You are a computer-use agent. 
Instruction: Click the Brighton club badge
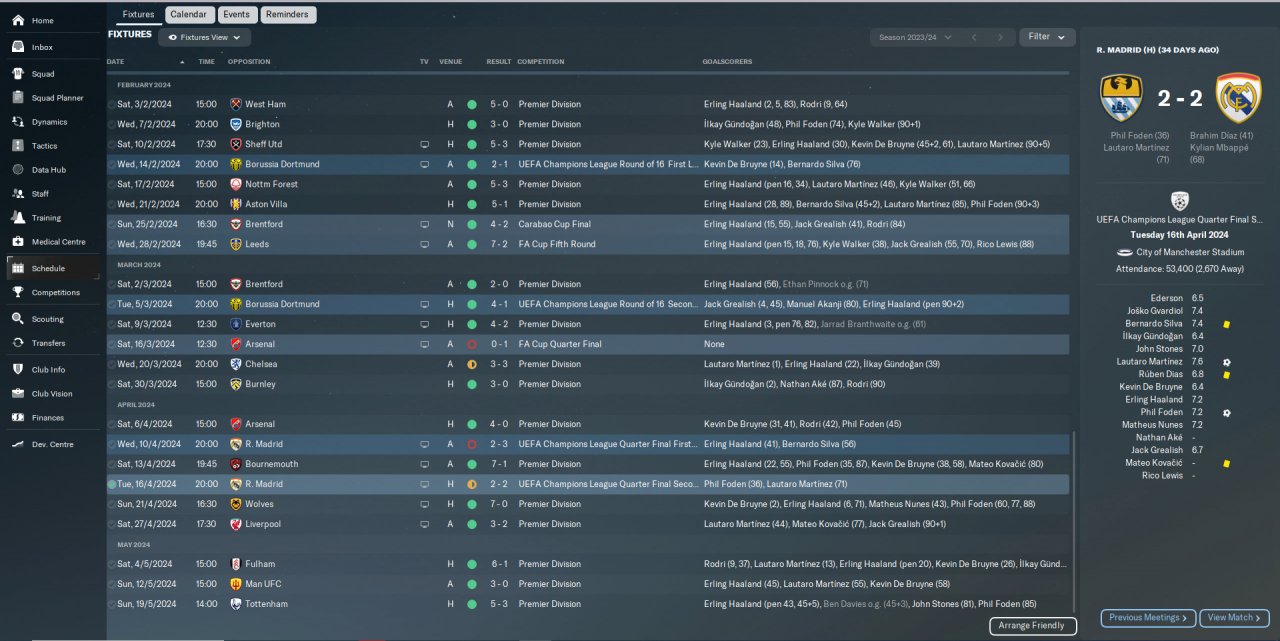click(236, 124)
